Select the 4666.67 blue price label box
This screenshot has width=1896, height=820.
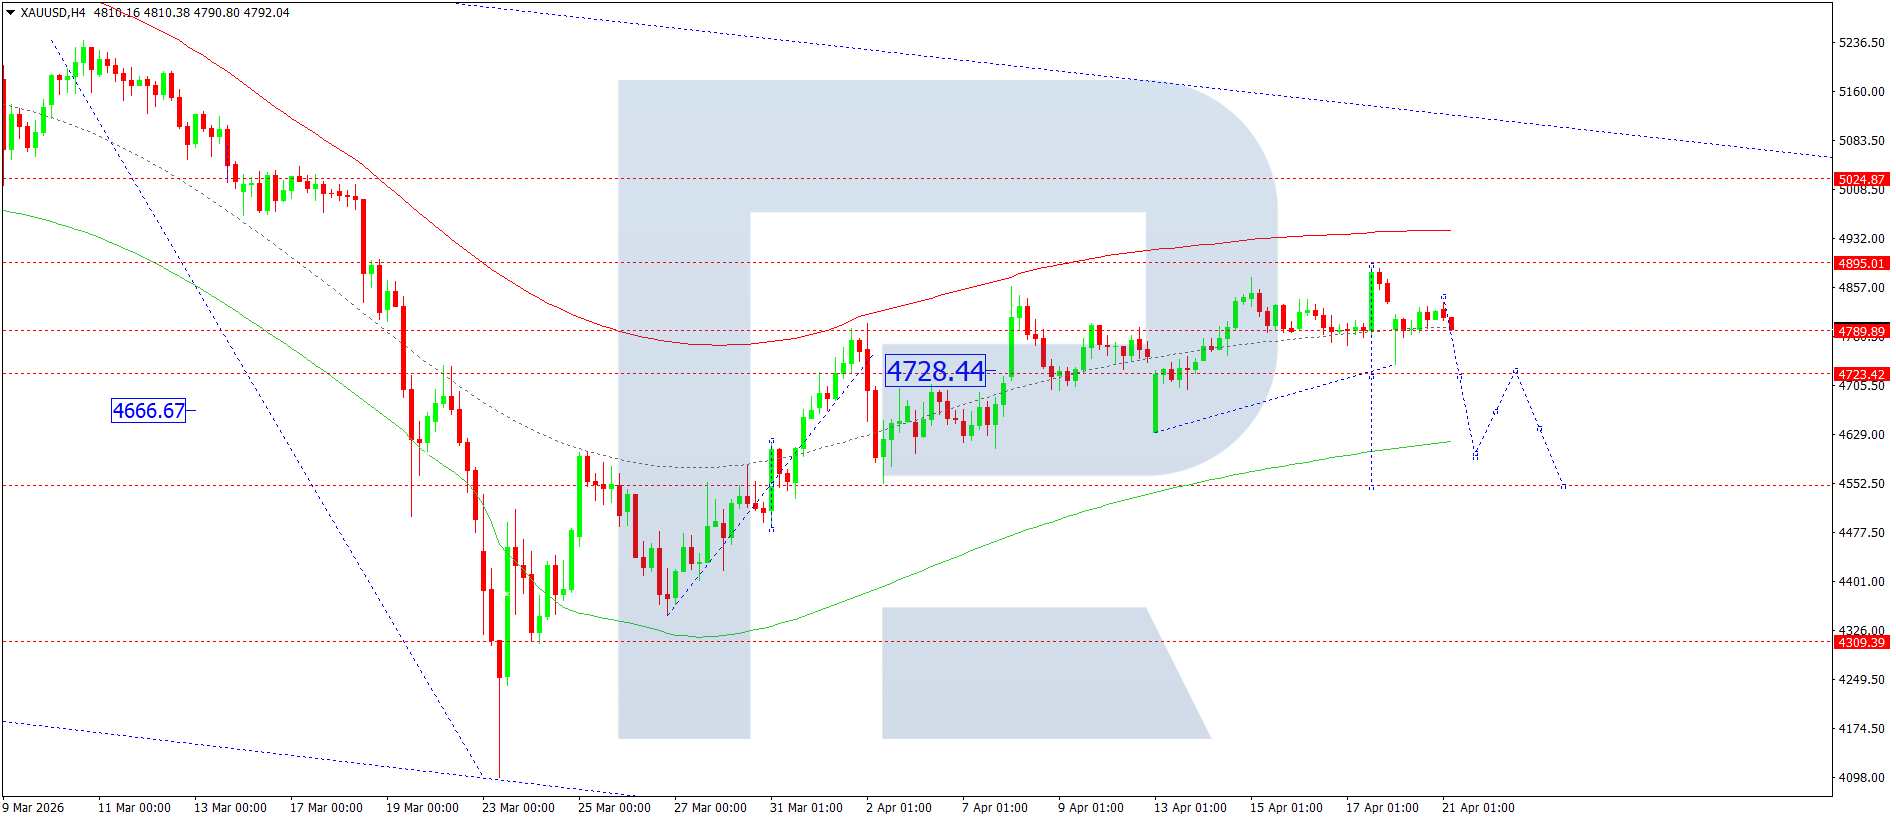click(x=148, y=410)
